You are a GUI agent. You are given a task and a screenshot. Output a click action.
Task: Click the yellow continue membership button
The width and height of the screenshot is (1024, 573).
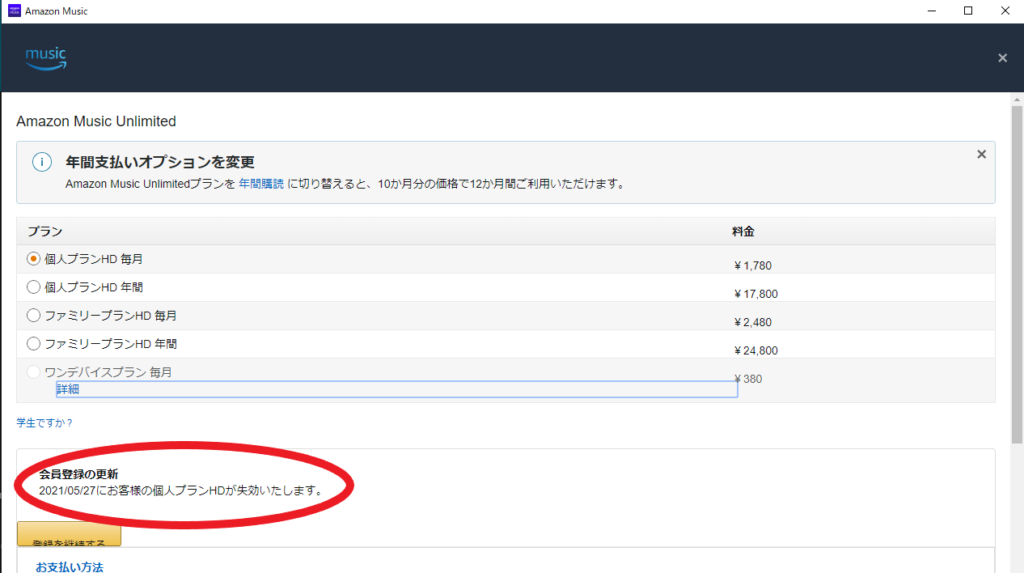69,534
